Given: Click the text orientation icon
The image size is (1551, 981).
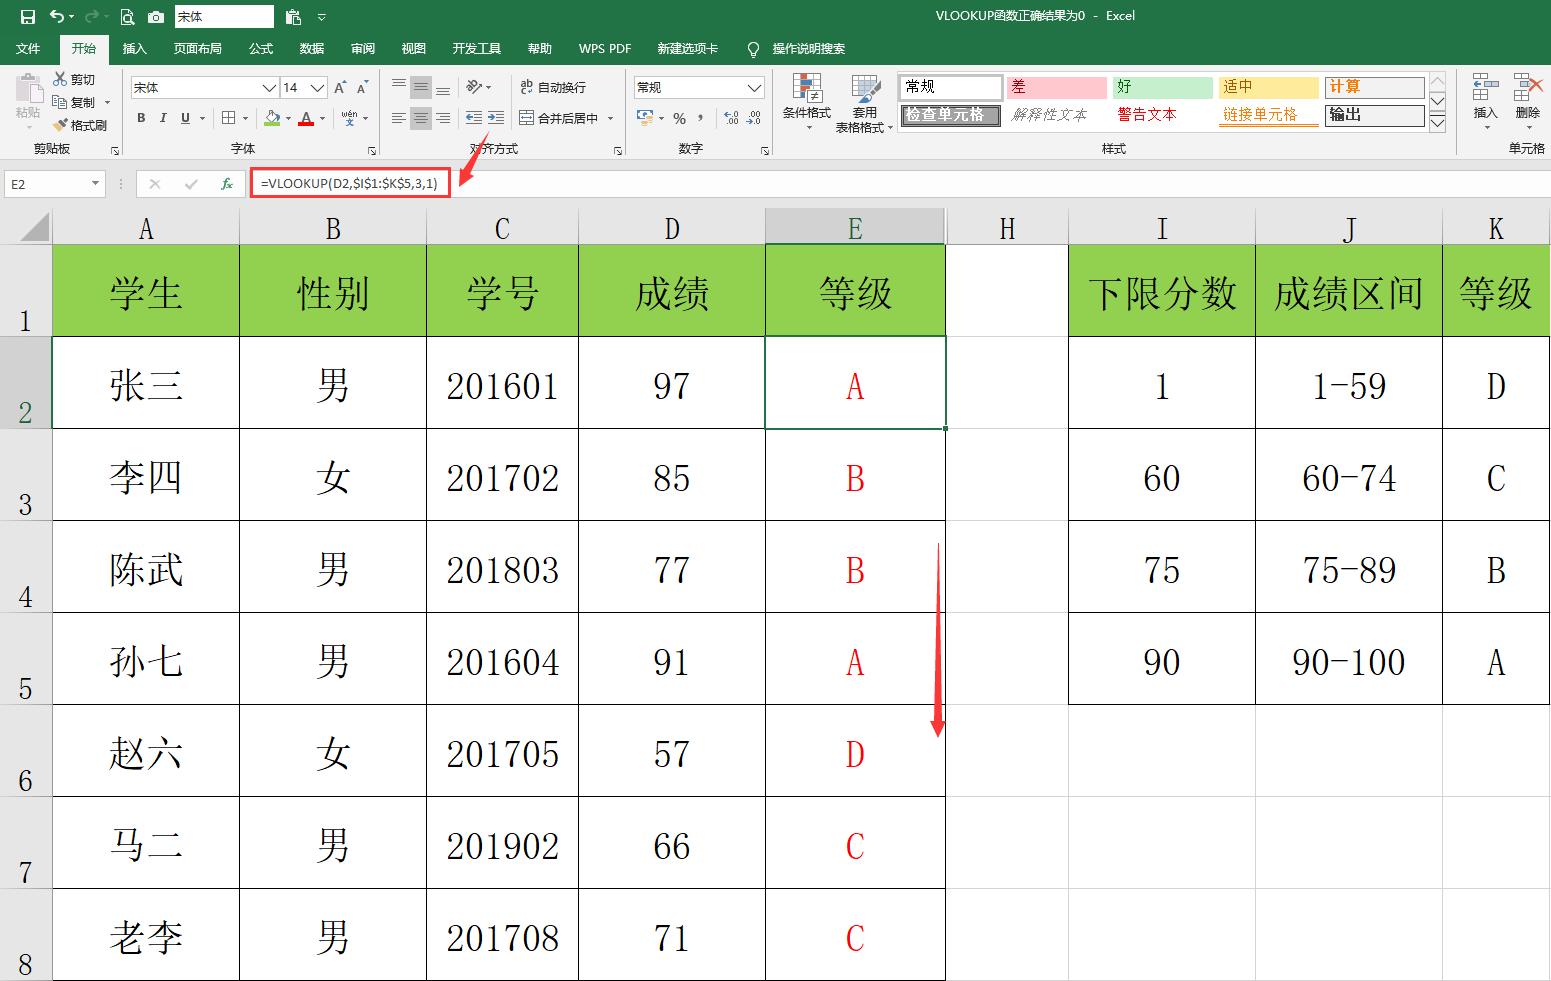Looking at the screenshot, I should tap(475, 87).
